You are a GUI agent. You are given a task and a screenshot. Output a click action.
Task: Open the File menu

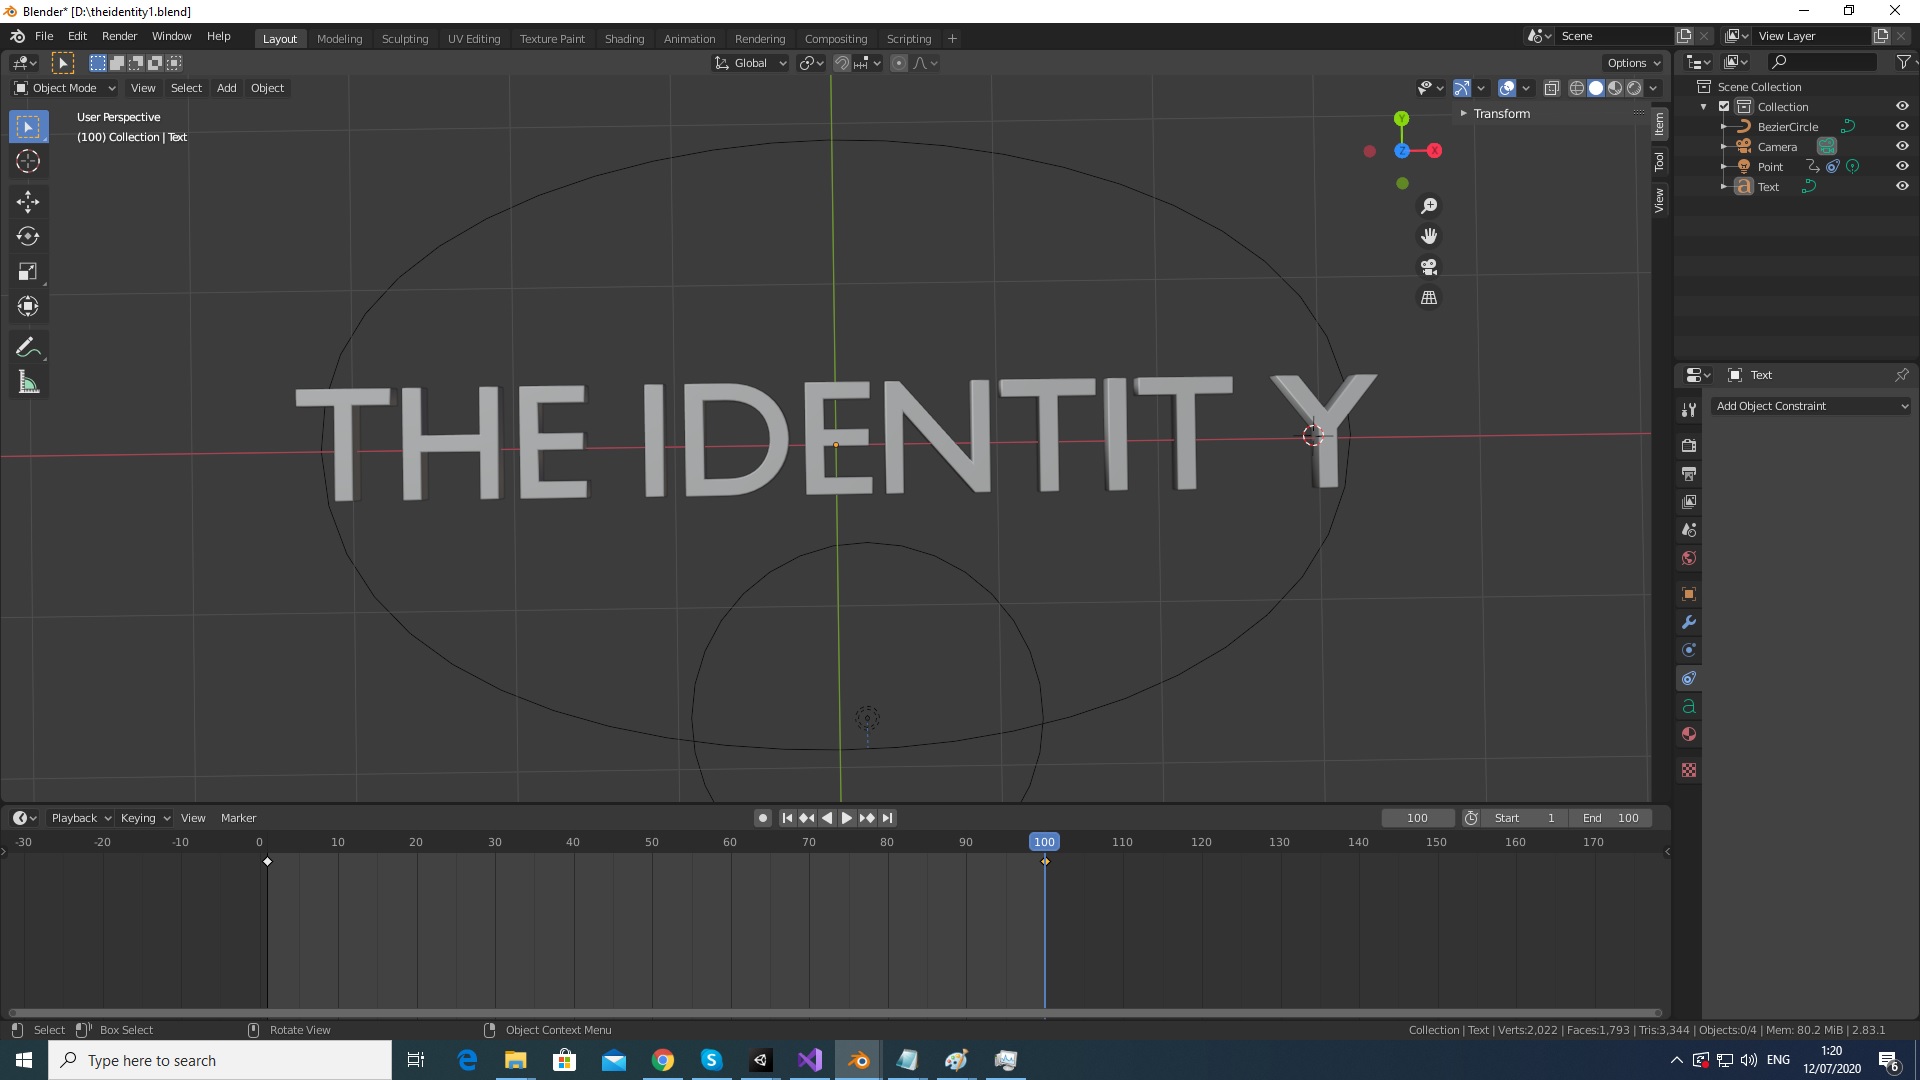point(44,36)
